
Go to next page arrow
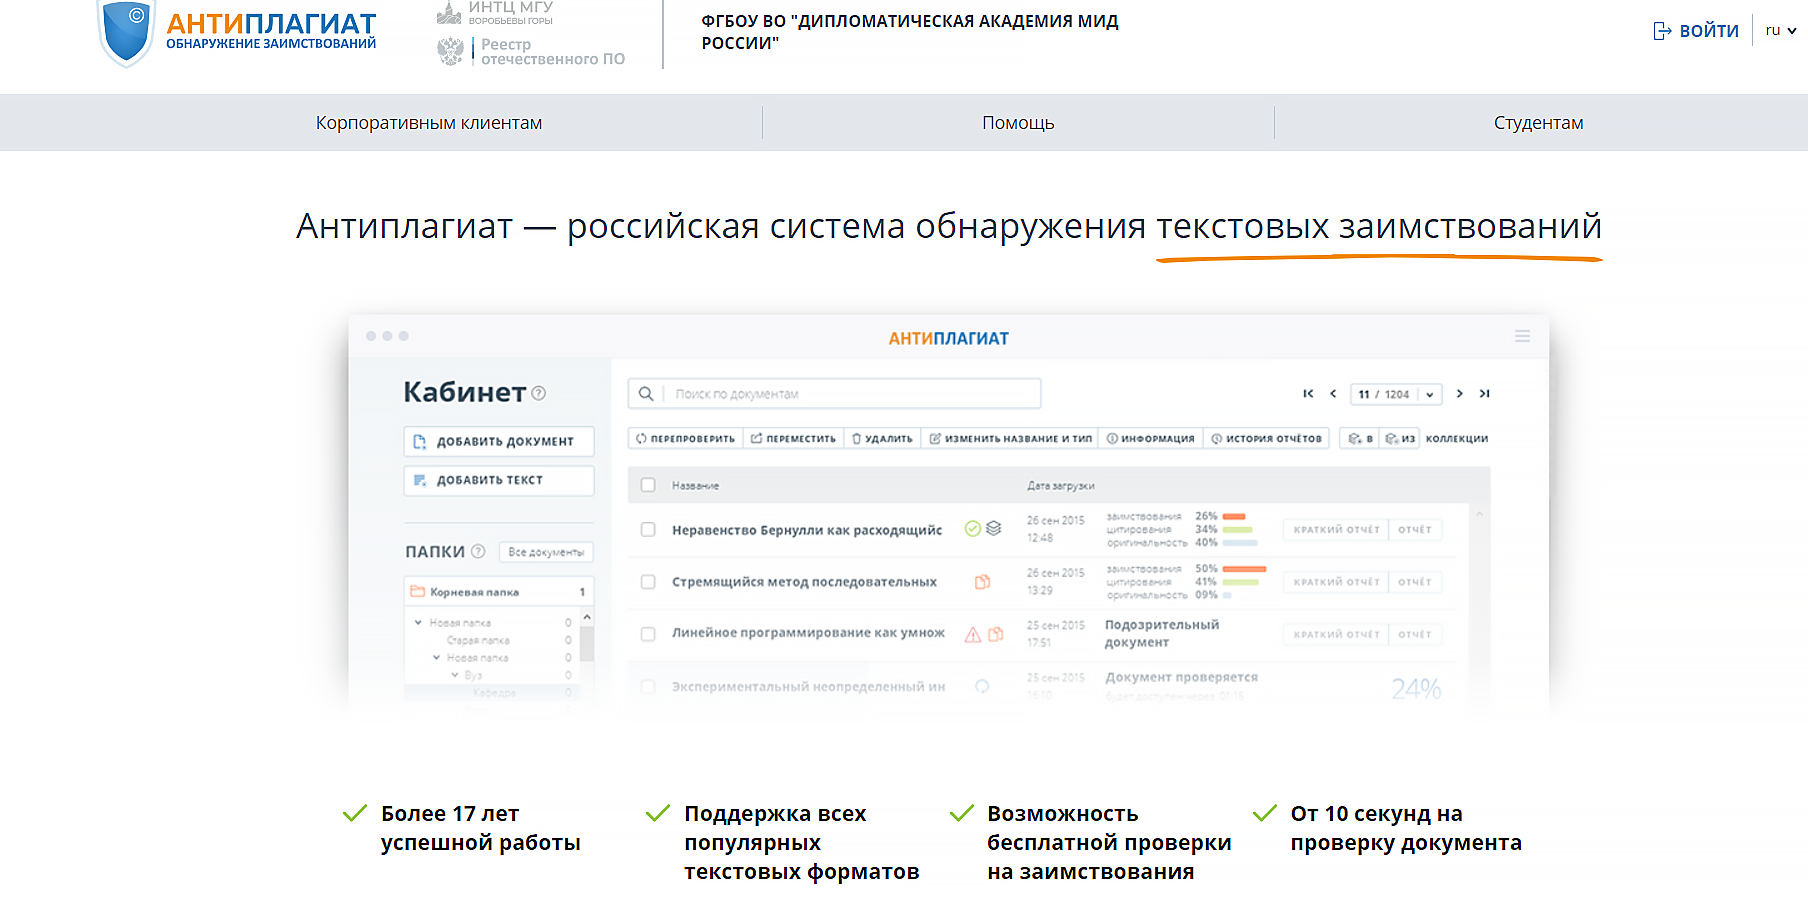pyautogui.click(x=1460, y=393)
